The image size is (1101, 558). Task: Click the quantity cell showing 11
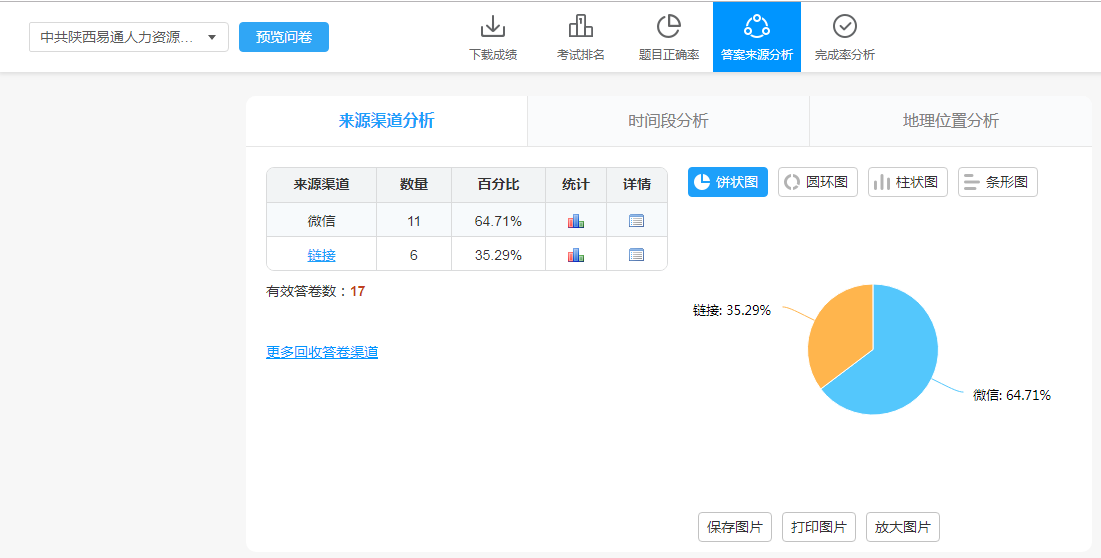click(414, 221)
